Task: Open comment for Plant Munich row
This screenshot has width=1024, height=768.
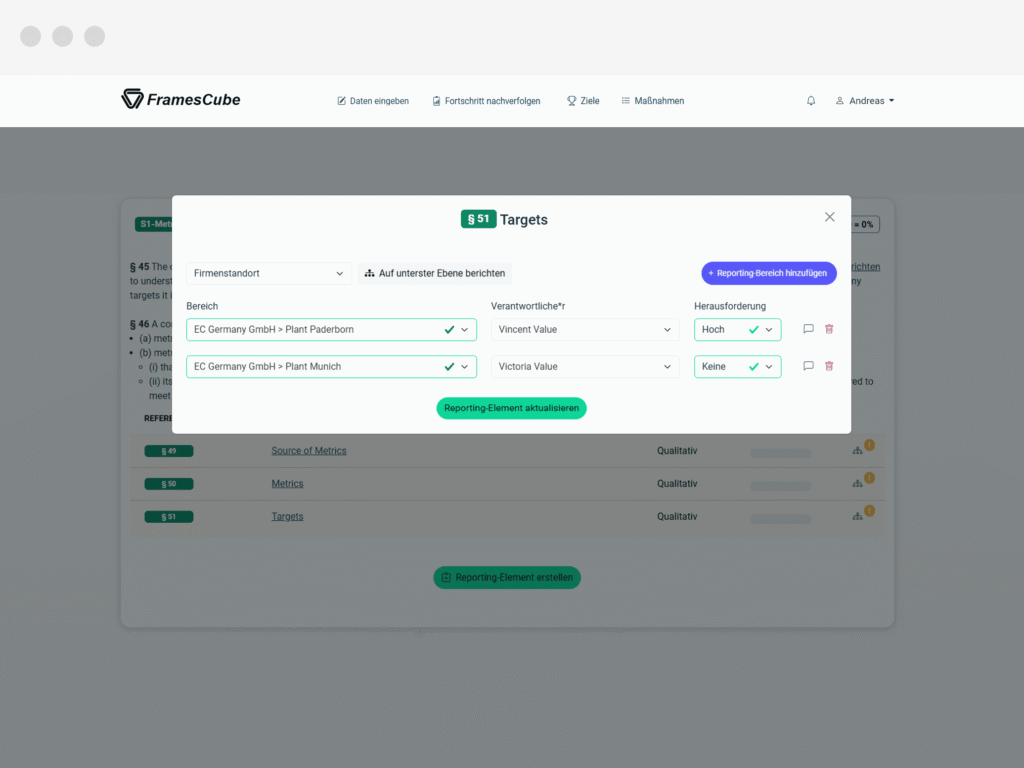Action: pyautogui.click(x=808, y=366)
